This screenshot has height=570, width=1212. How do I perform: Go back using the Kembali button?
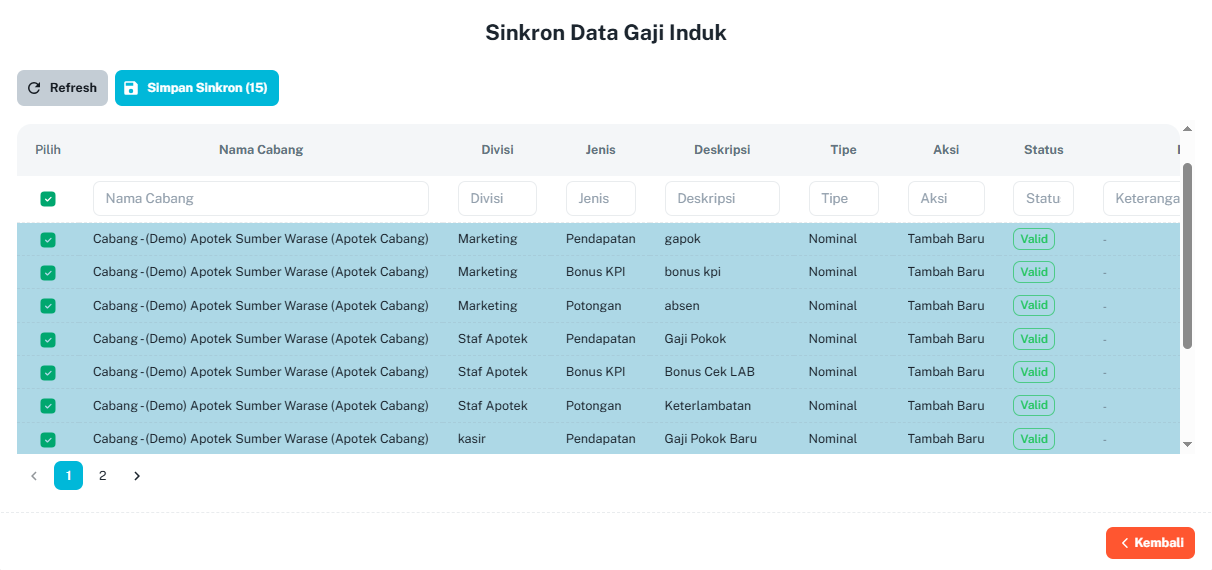1150,543
